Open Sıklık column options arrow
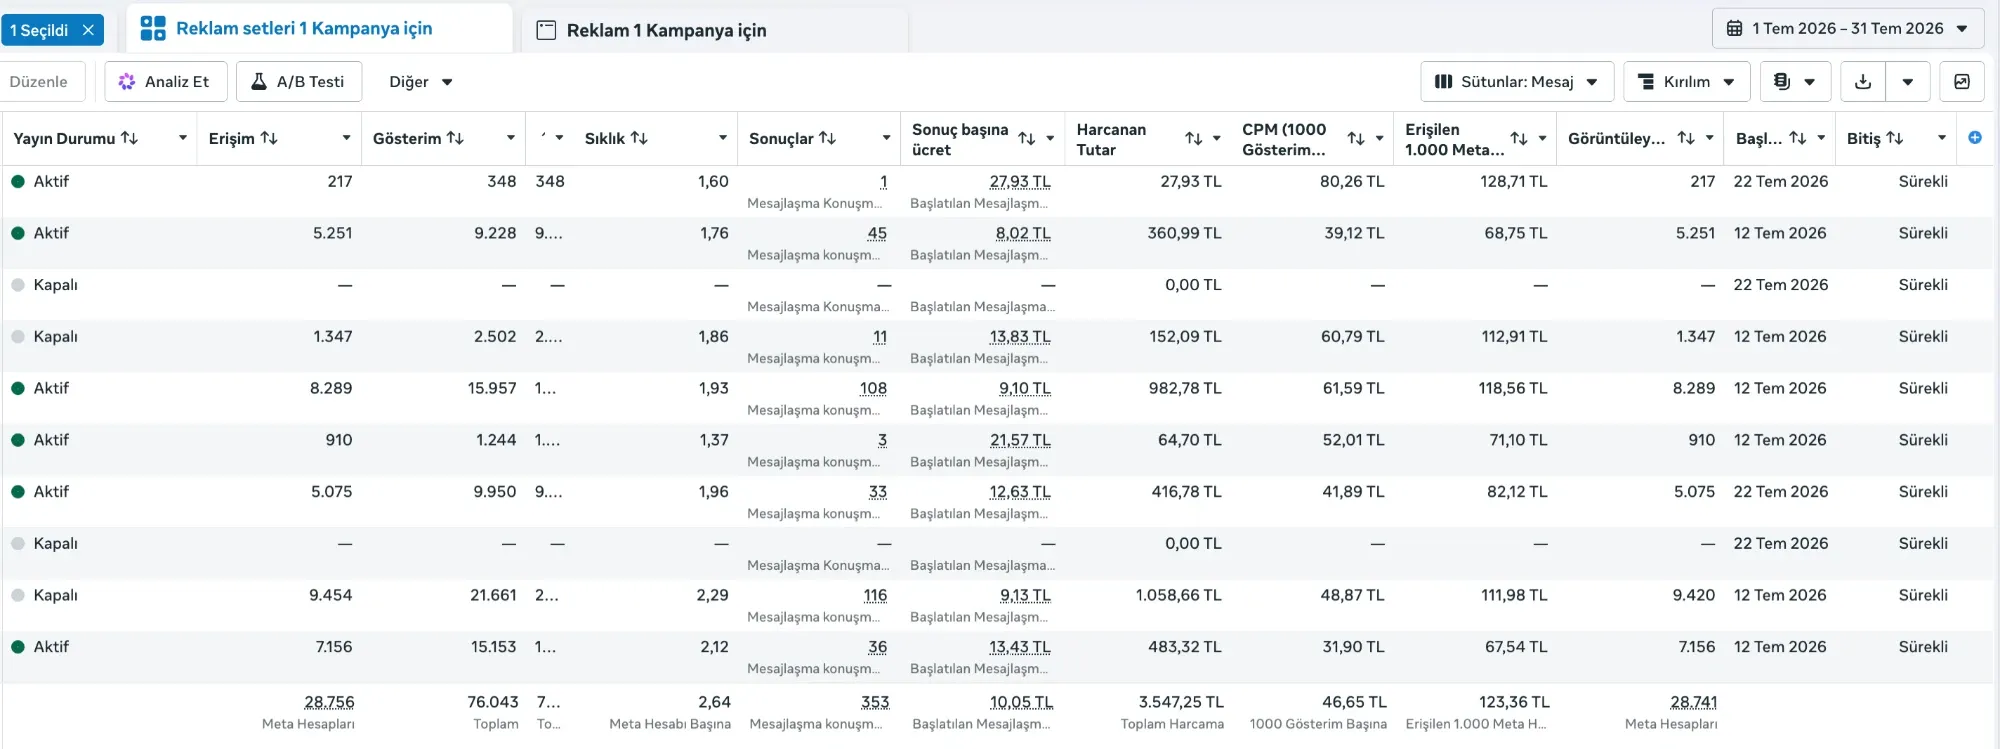This screenshot has width=2000, height=749. 722,138
